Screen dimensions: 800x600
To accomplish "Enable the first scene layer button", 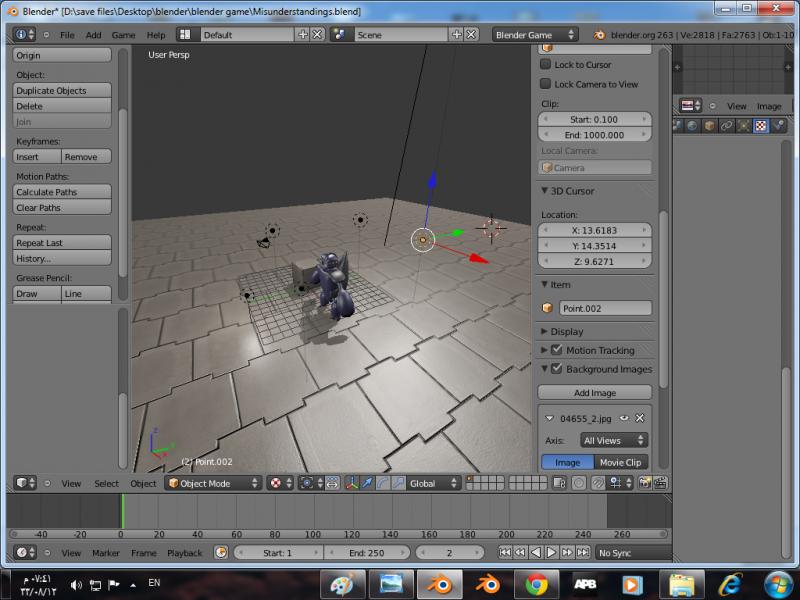I will [x=470, y=479].
